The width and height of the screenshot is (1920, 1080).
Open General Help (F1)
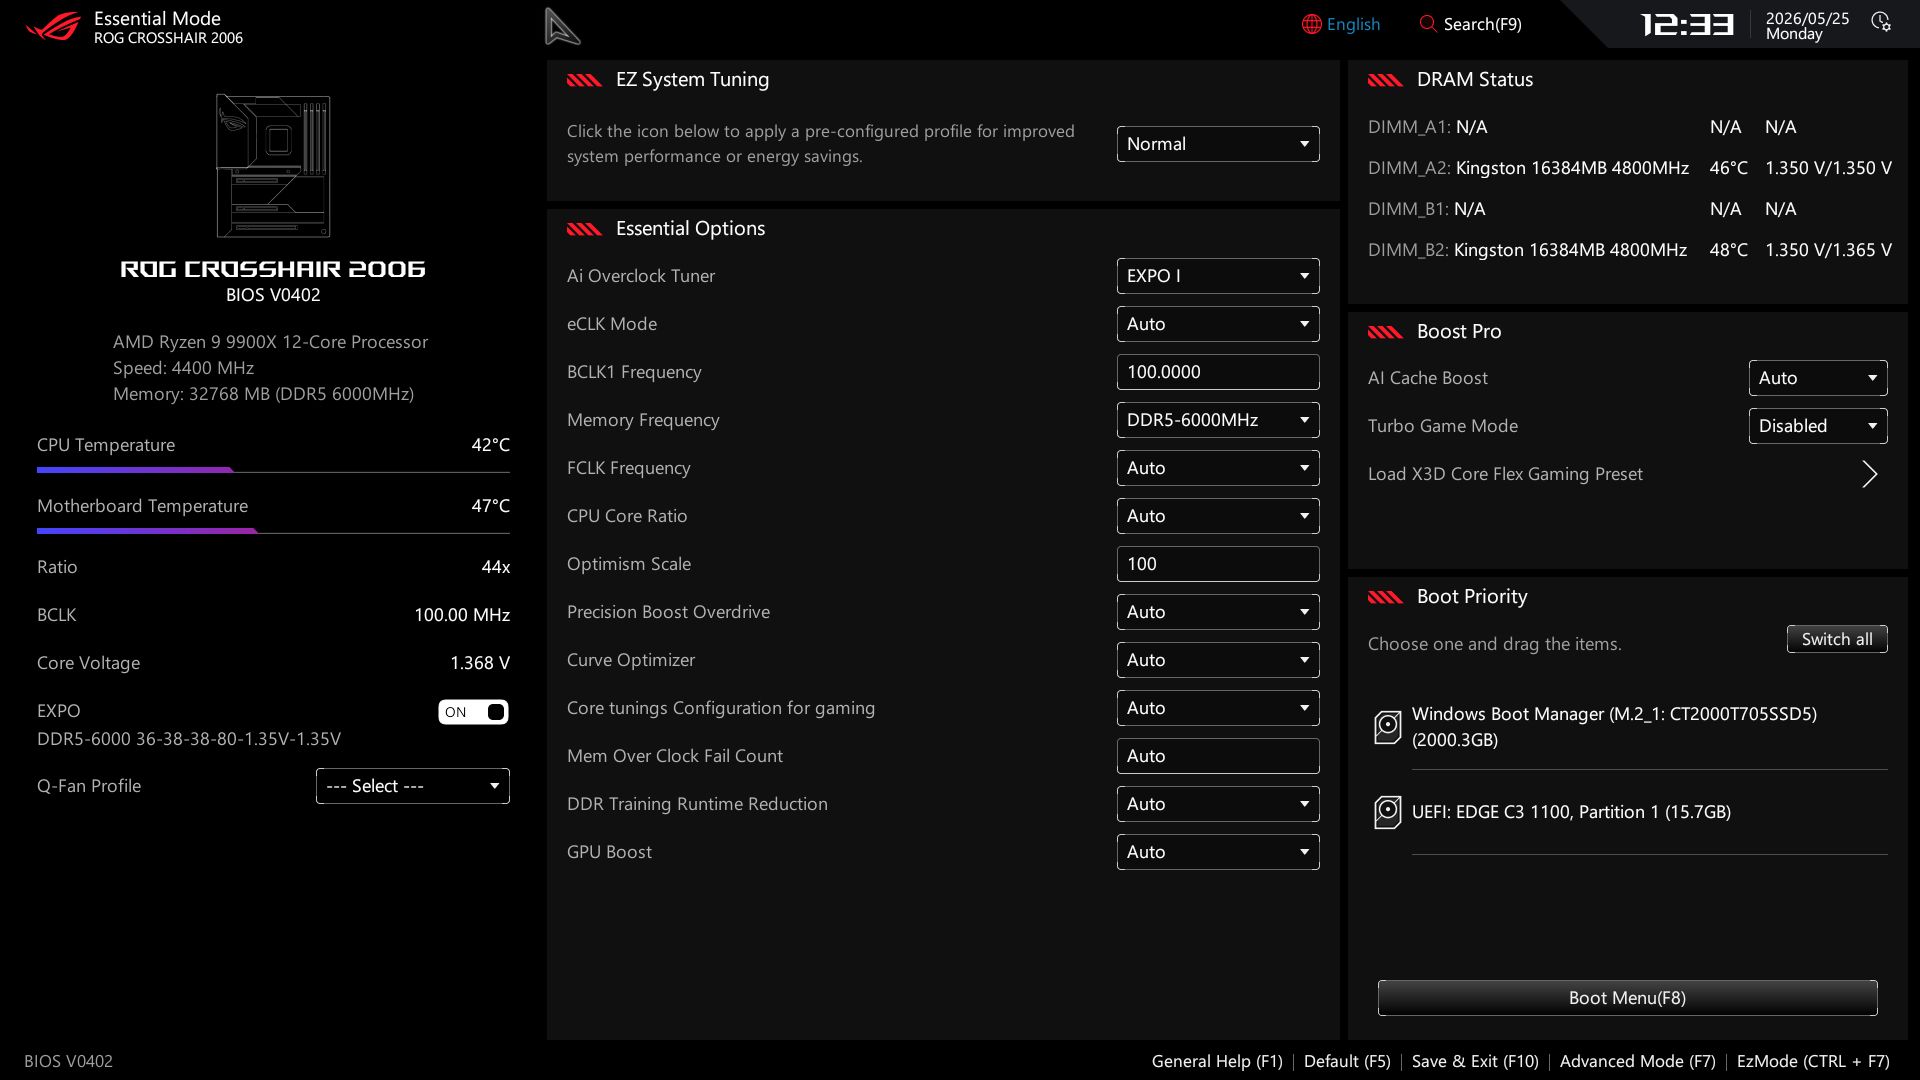click(1217, 1061)
